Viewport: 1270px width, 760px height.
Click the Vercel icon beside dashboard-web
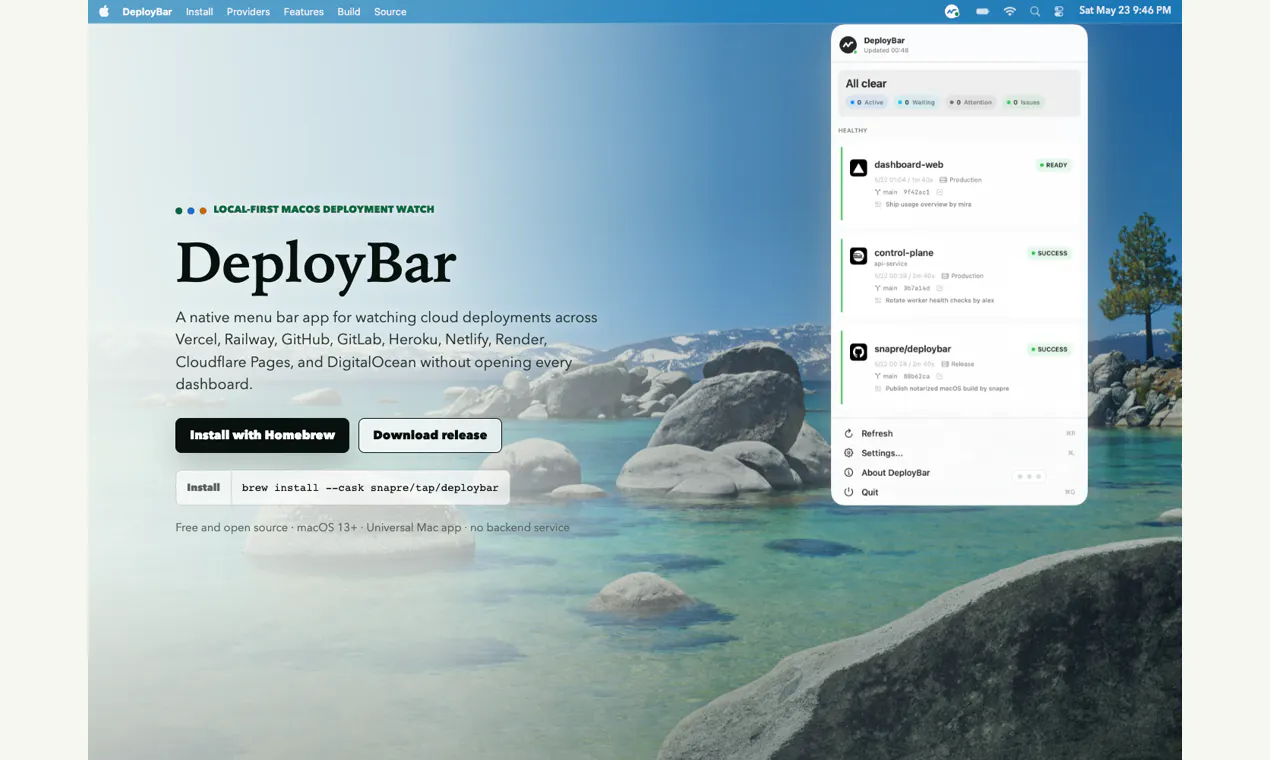coord(858,168)
